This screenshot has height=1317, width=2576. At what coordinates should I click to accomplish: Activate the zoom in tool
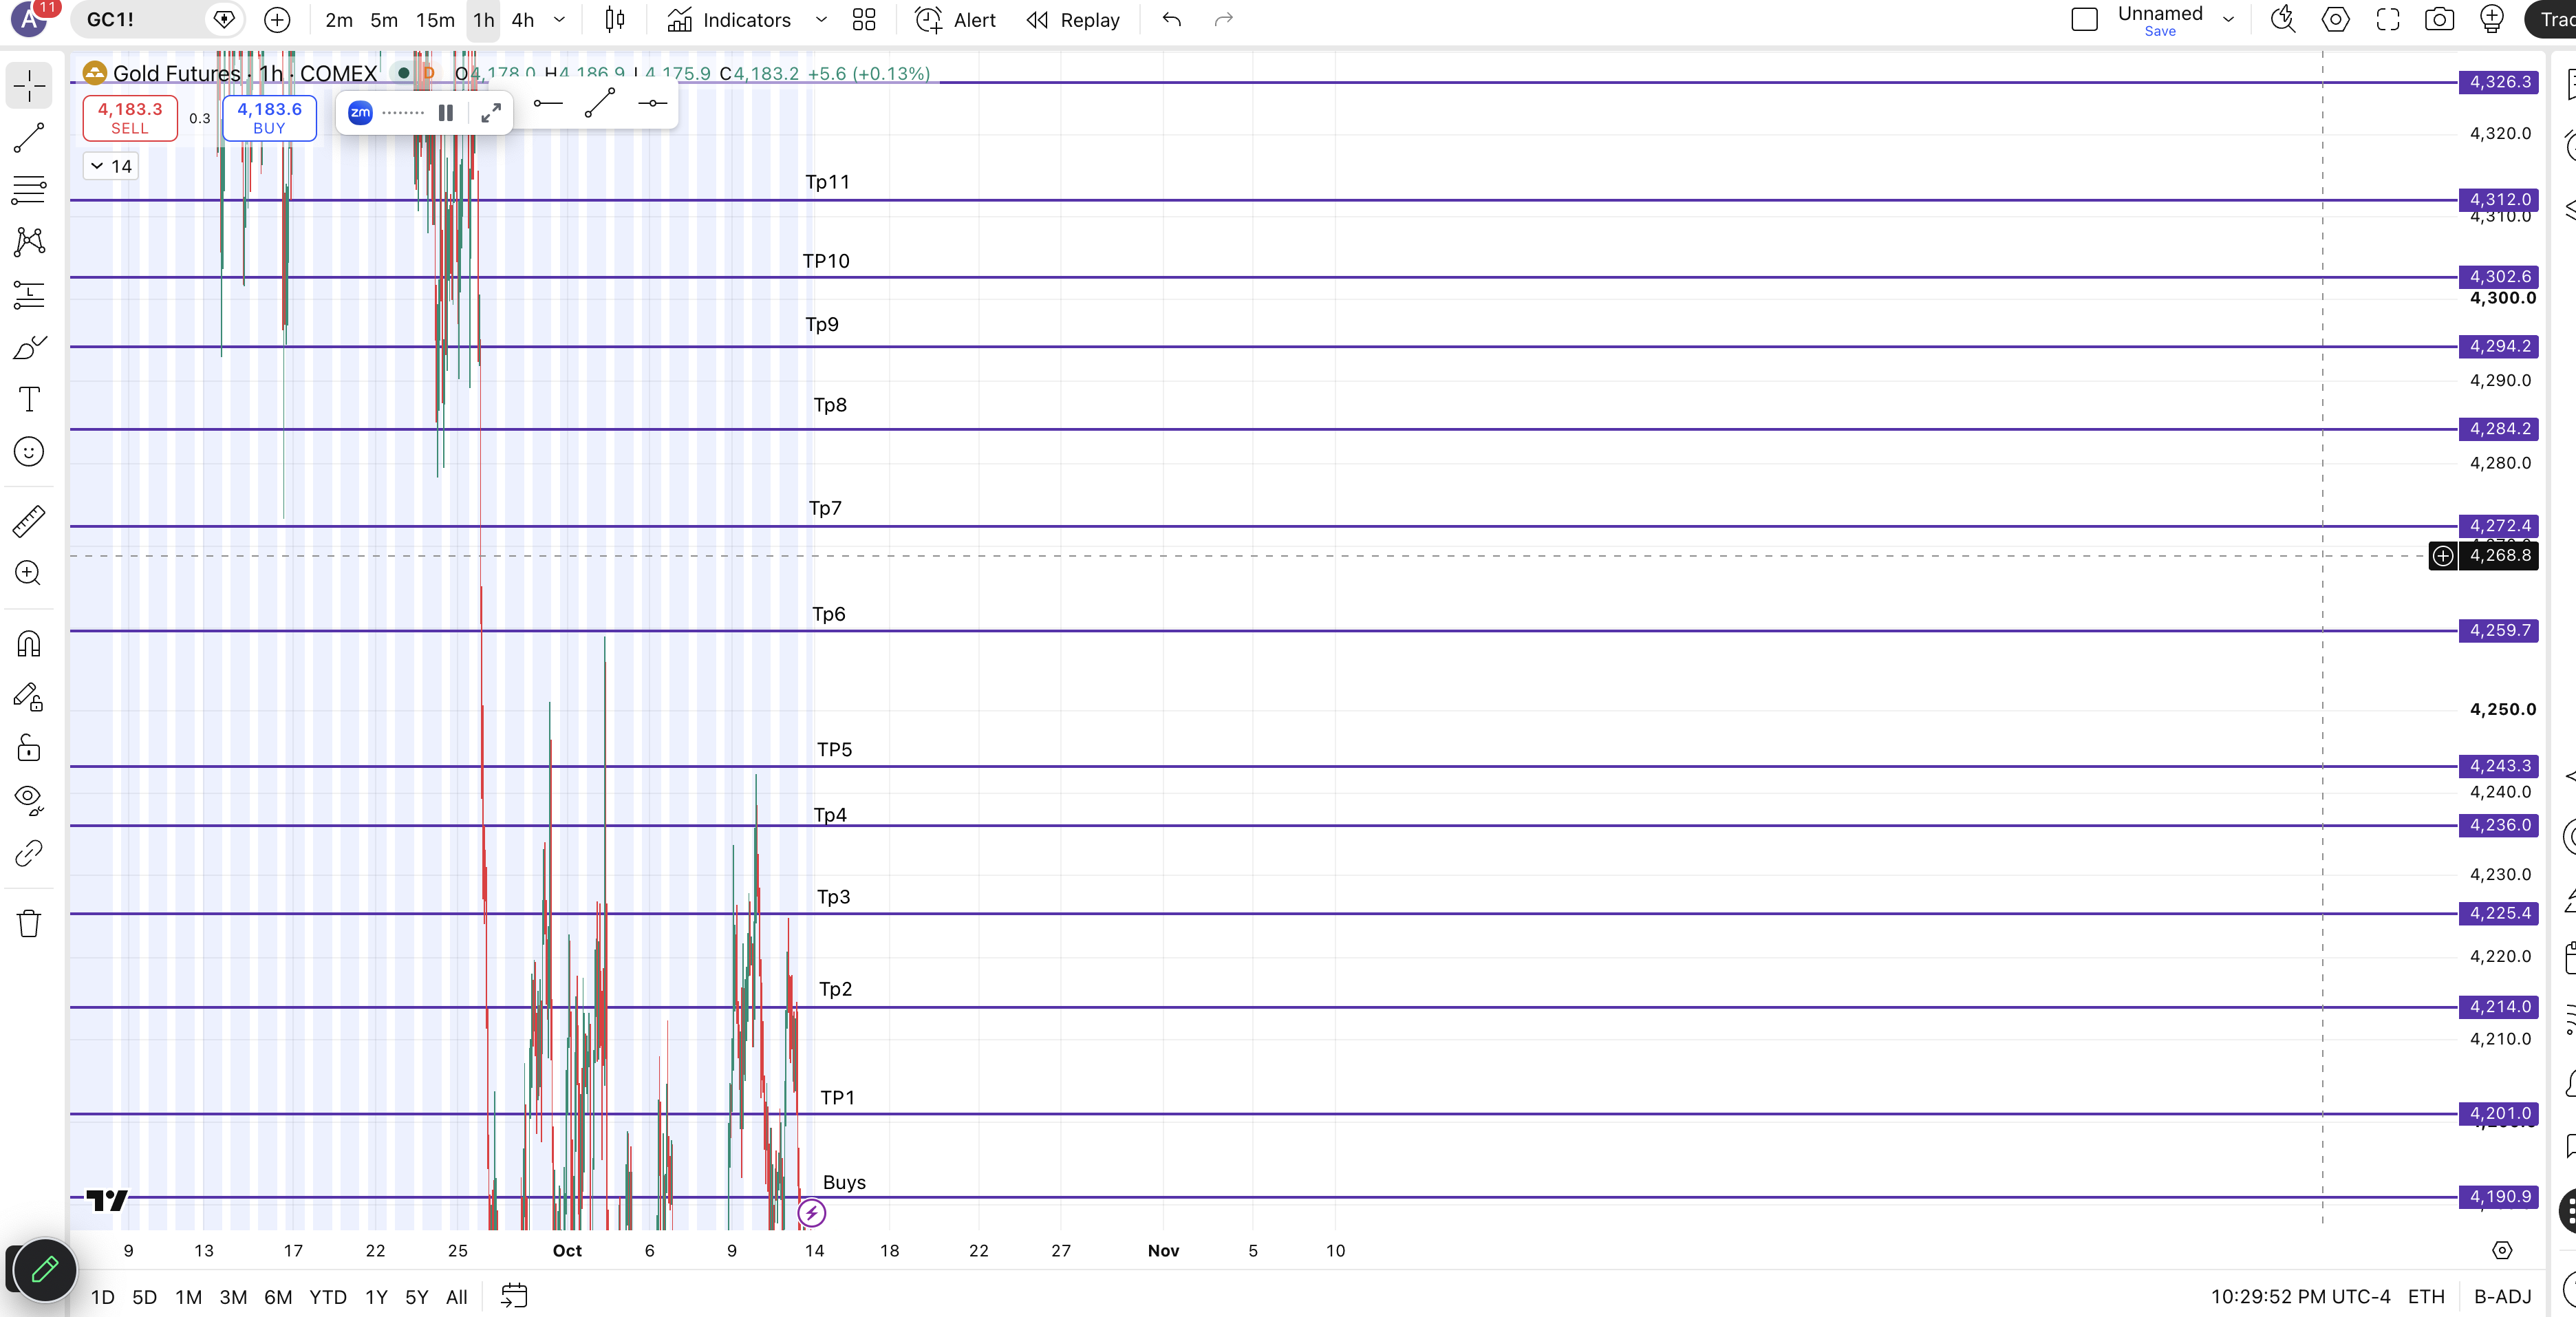pyautogui.click(x=29, y=573)
